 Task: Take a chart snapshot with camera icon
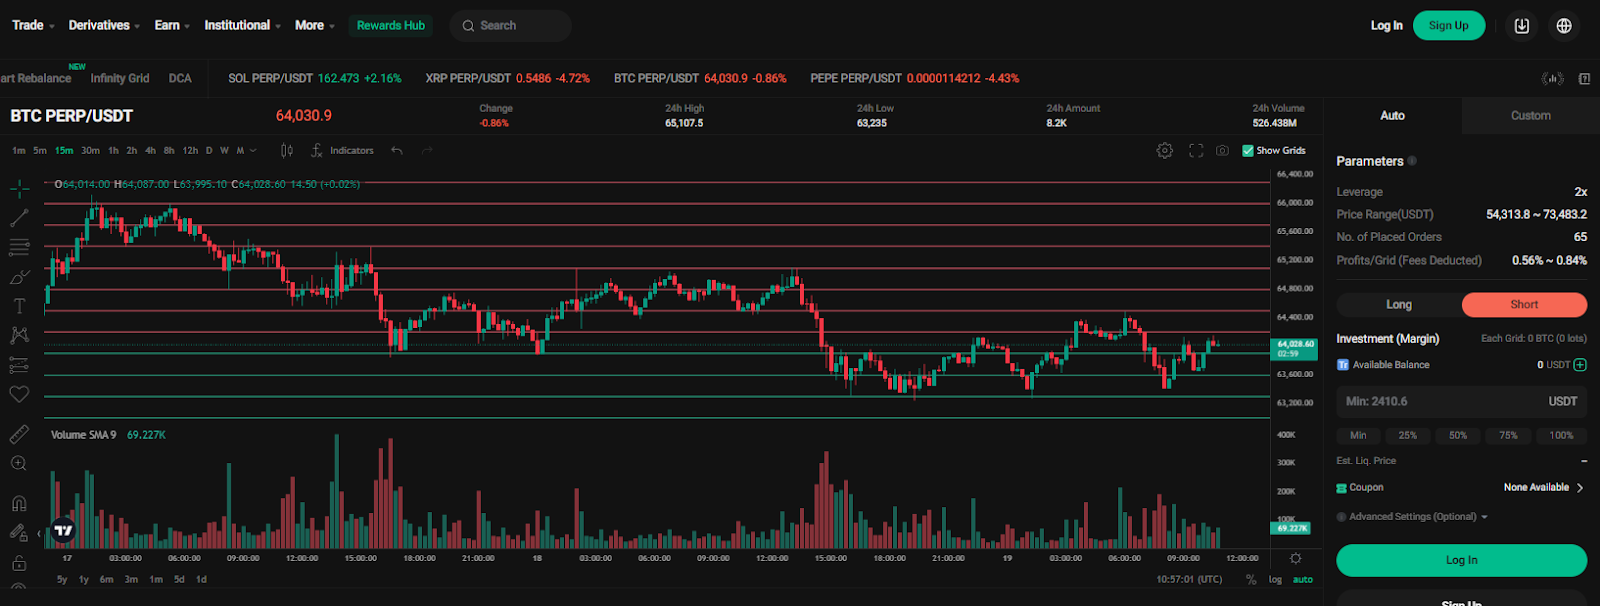[x=1222, y=151]
